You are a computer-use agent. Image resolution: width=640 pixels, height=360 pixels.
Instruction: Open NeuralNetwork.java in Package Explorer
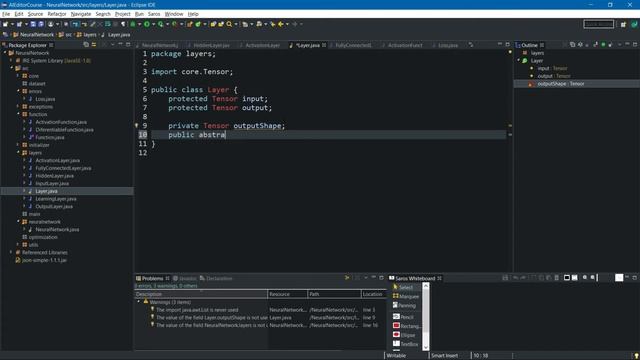[57, 229]
